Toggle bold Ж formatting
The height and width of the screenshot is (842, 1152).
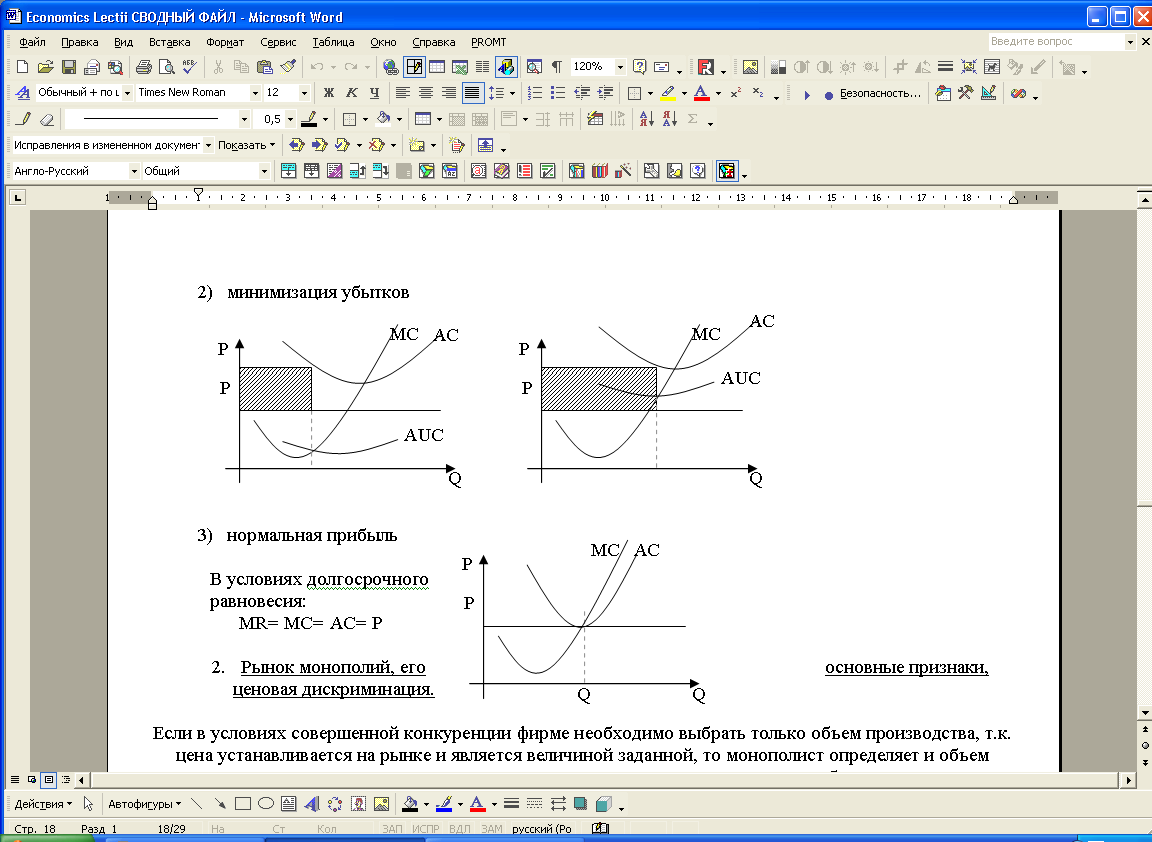coord(329,93)
